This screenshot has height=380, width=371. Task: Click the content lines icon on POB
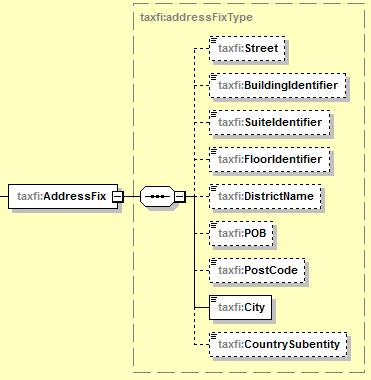(214, 226)
